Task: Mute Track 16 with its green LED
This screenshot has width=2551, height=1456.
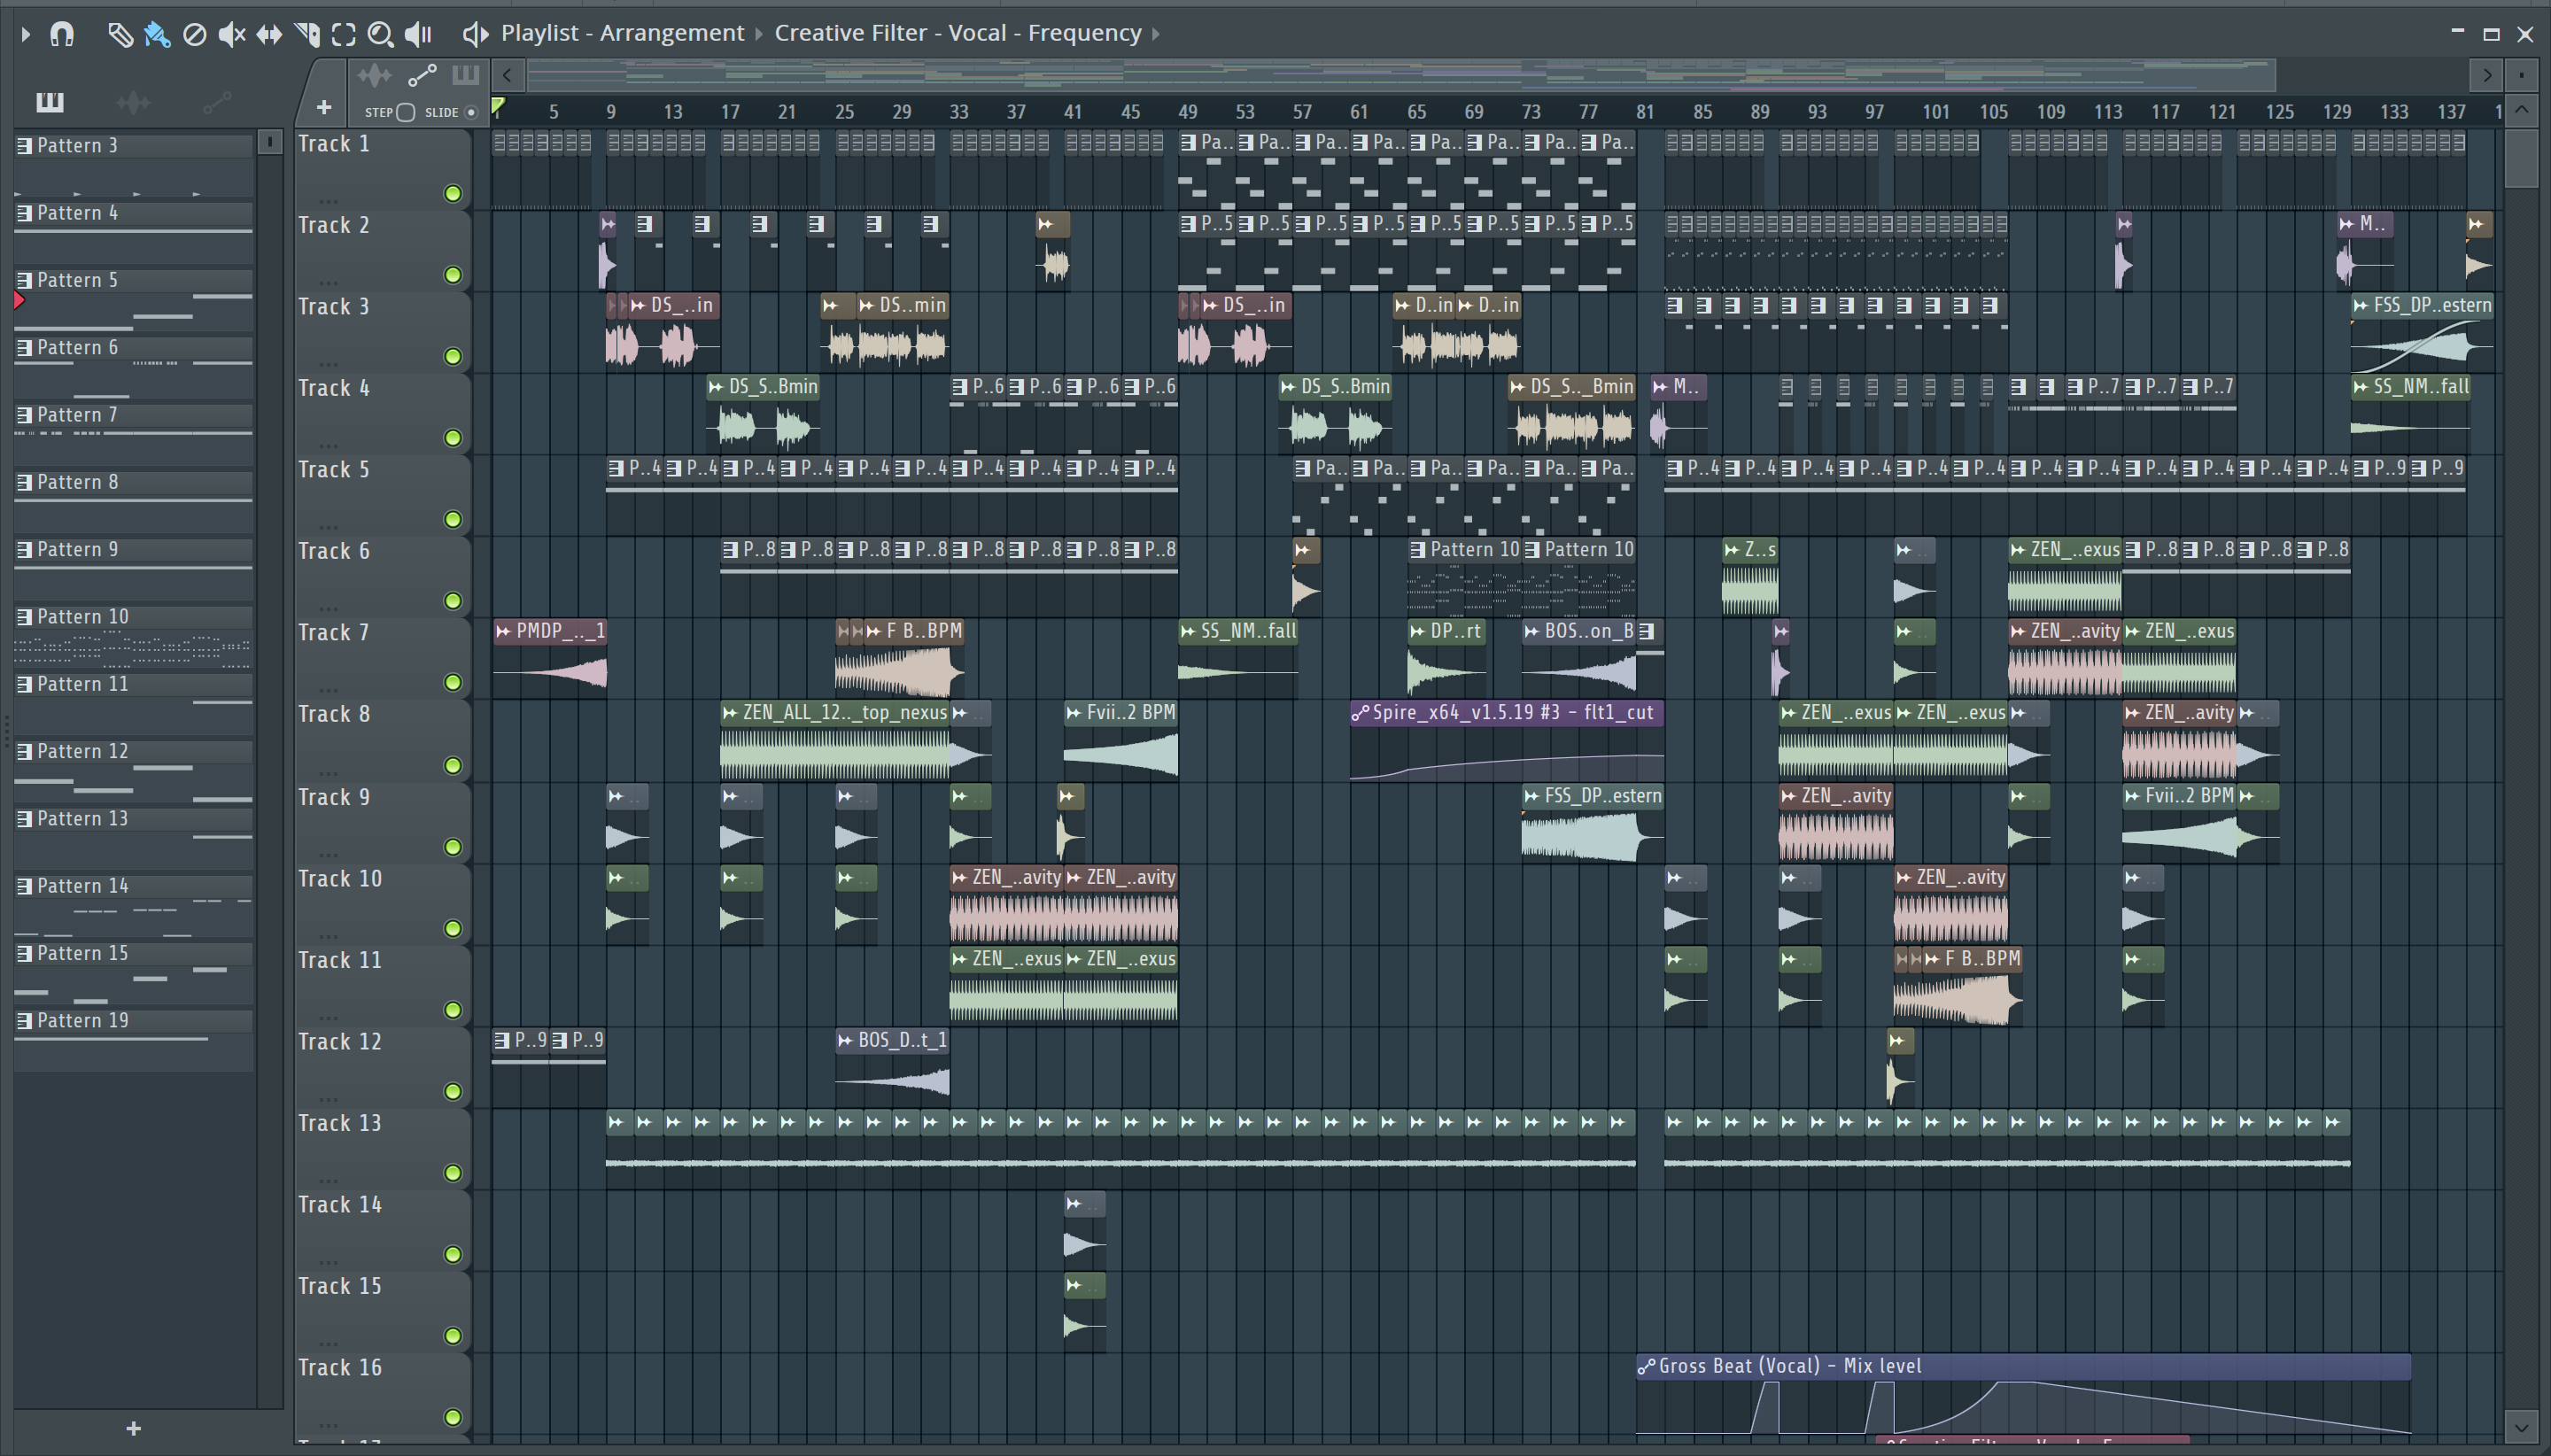Action: (453, 1417)
